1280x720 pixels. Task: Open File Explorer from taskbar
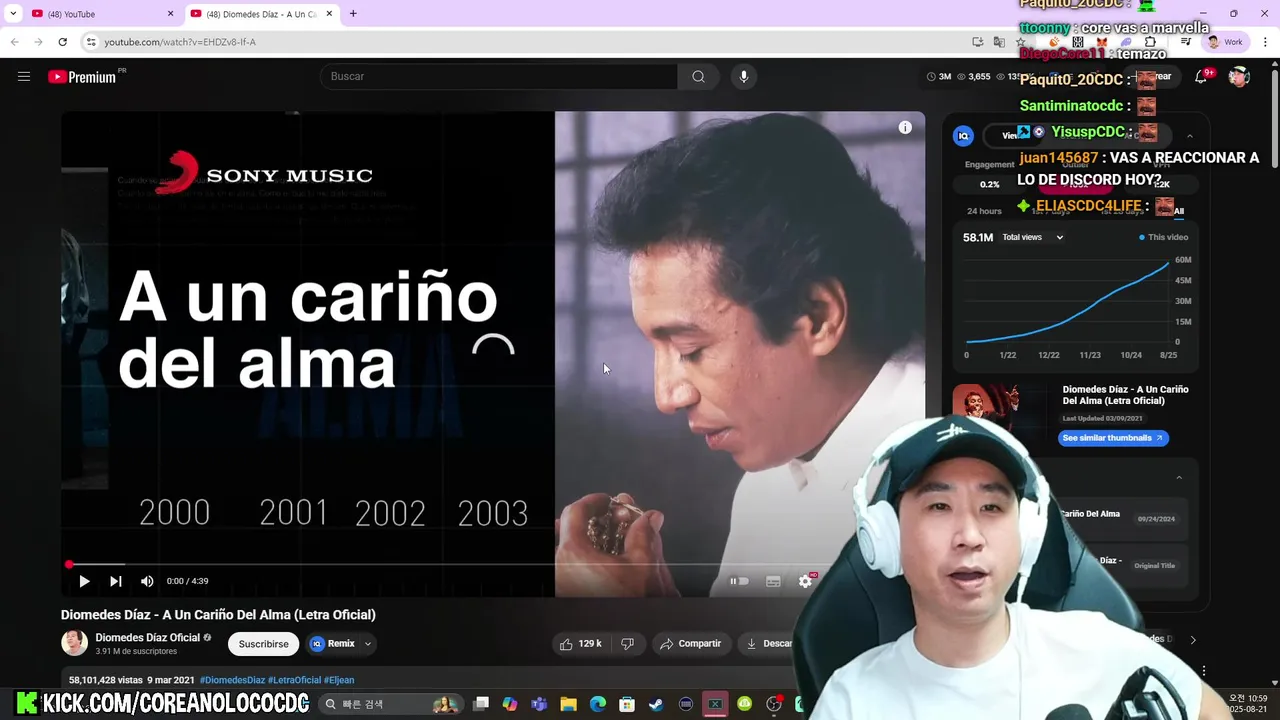pyautogui.click(x=568, y=704)
